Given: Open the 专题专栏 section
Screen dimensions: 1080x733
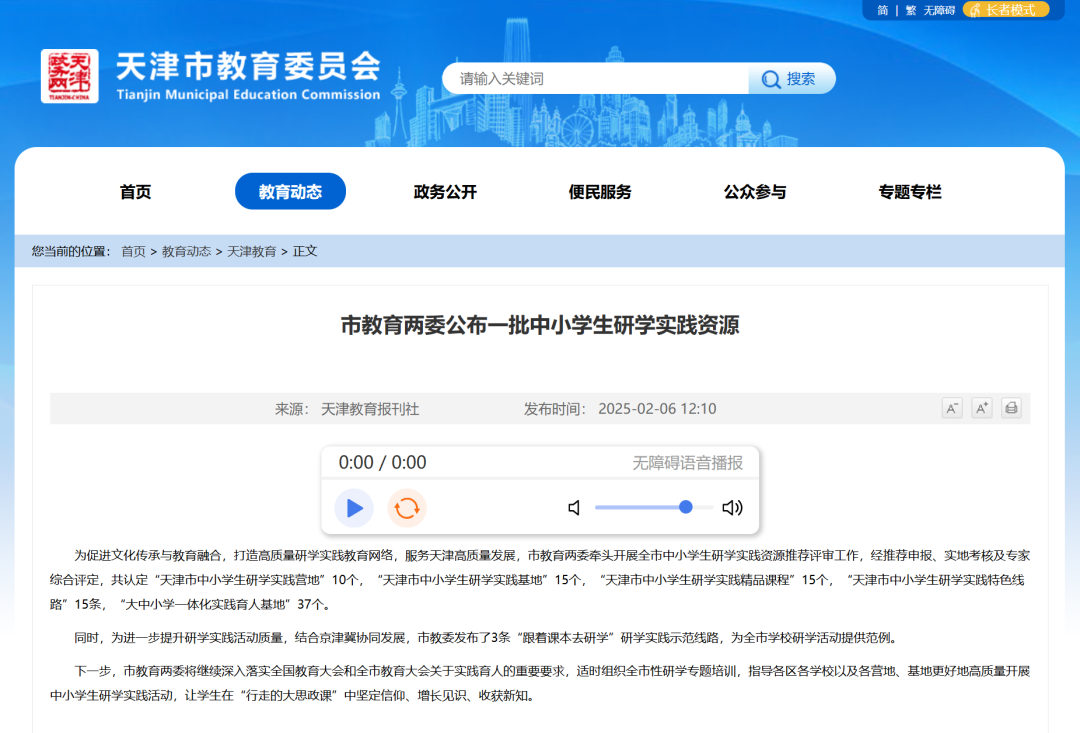Looking at the screenshot, I should pos(908,191).
